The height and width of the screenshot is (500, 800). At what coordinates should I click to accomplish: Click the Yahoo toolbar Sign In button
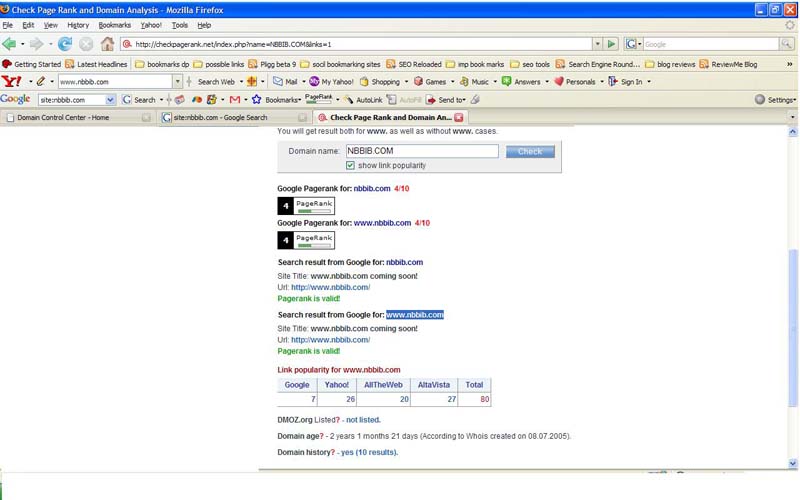point(626,82)
